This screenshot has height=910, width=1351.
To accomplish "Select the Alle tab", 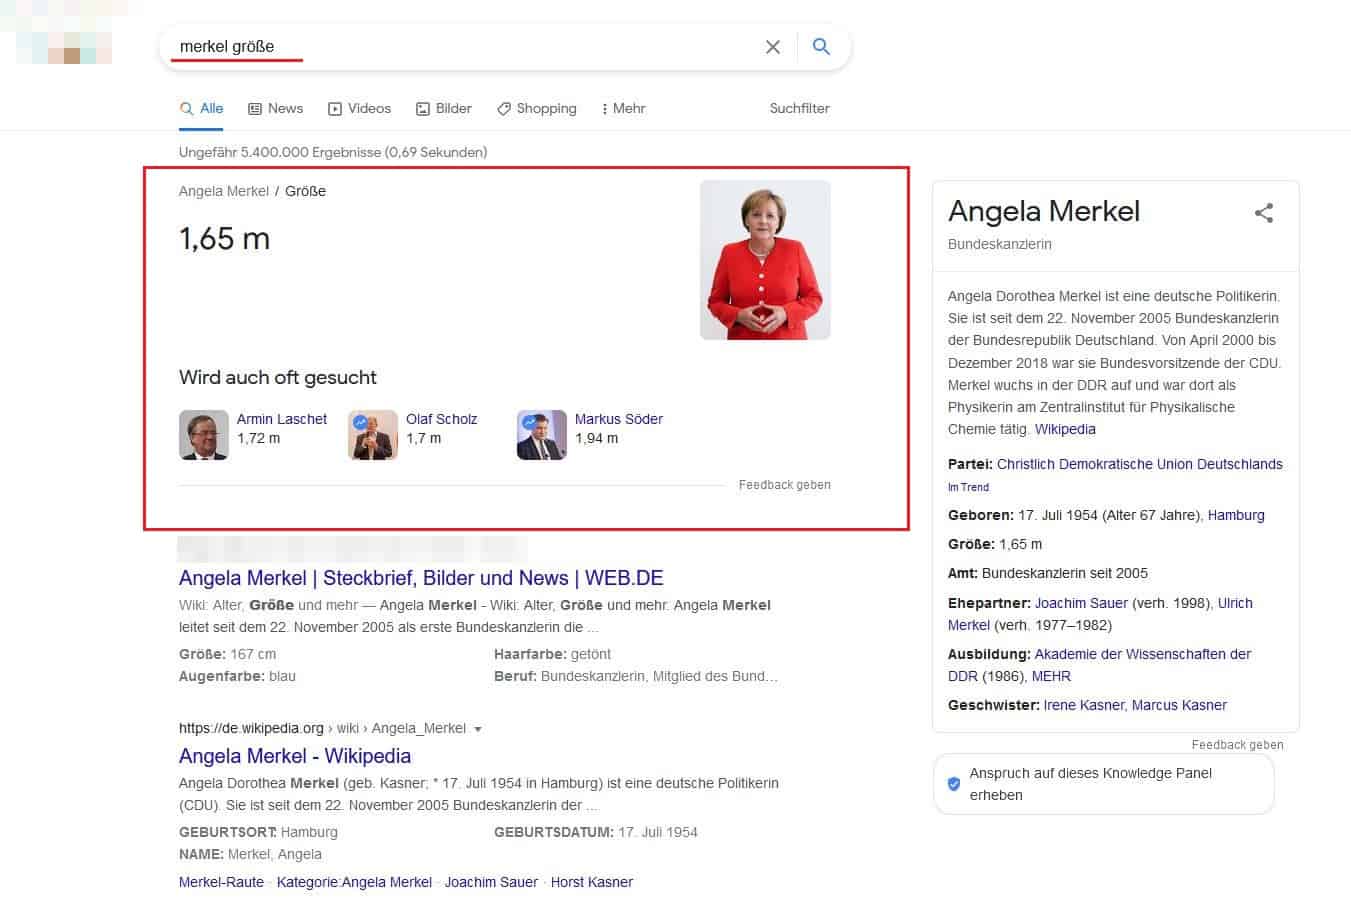I will (201, 108).
